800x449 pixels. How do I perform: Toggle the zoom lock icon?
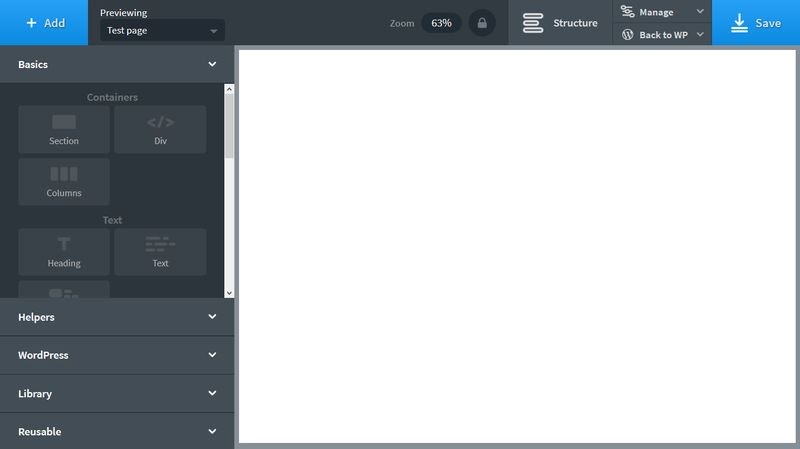point(482,23)
